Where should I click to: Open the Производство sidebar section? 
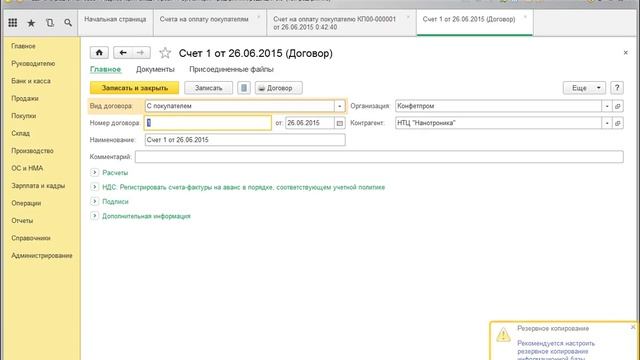[32, 151]
